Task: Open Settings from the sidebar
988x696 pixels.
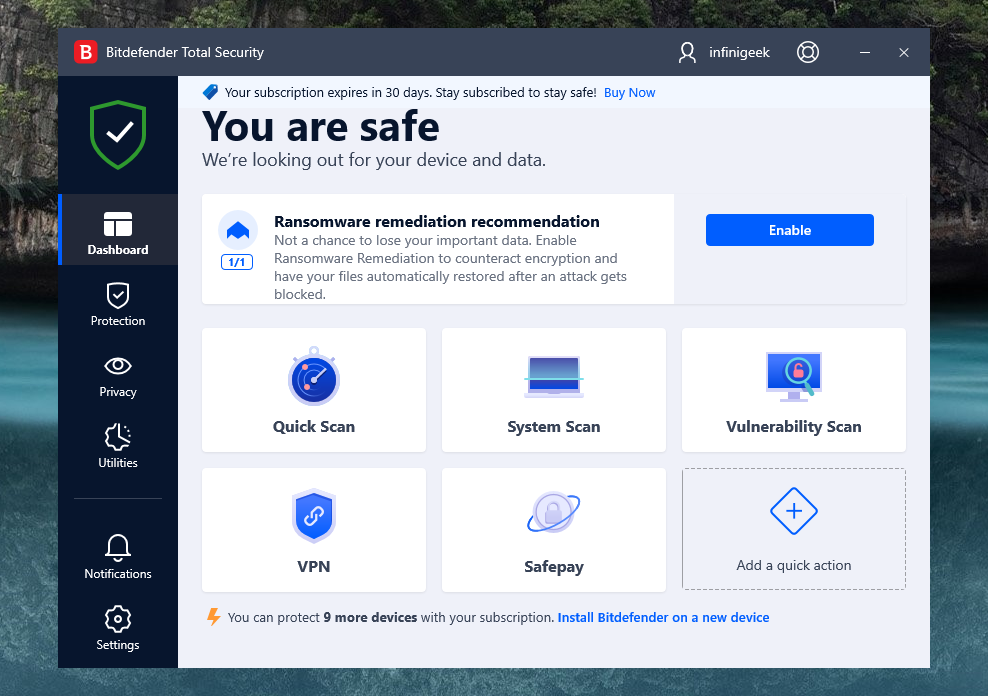Action: [118, 628]
